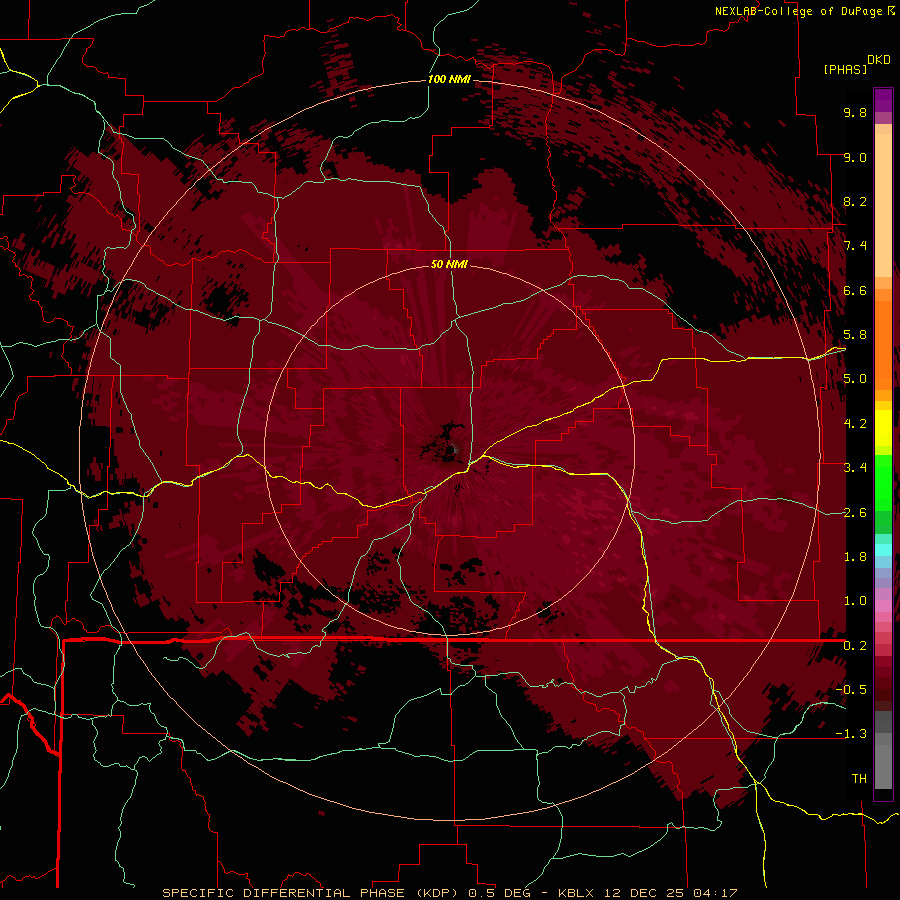Click the Specific Differential Phase (KDP) caption

pyautogui.click(x=312, y=893)
